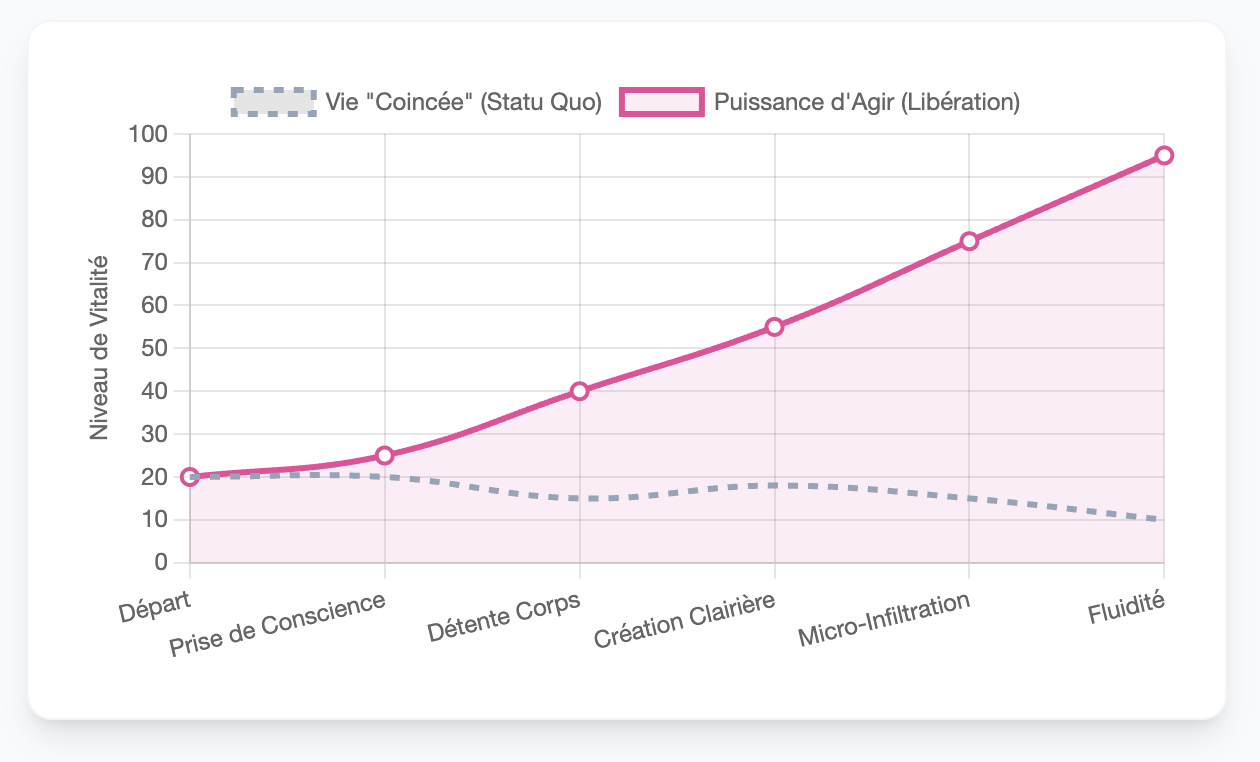Click the pink Création Clairière data point
The height and width of the screenshot is (762, 1260).
click(774, 327)
